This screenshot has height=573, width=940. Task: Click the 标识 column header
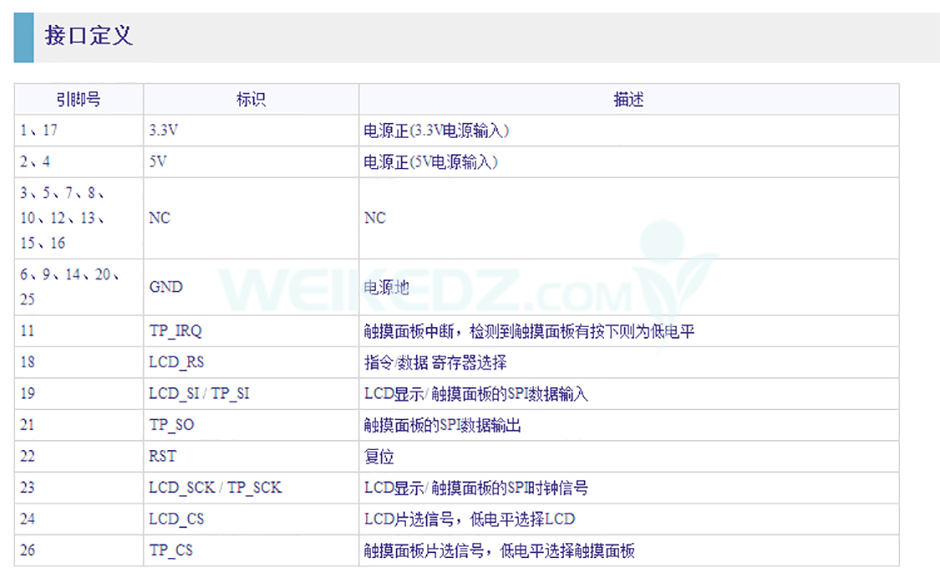click(x=251, y=99)
